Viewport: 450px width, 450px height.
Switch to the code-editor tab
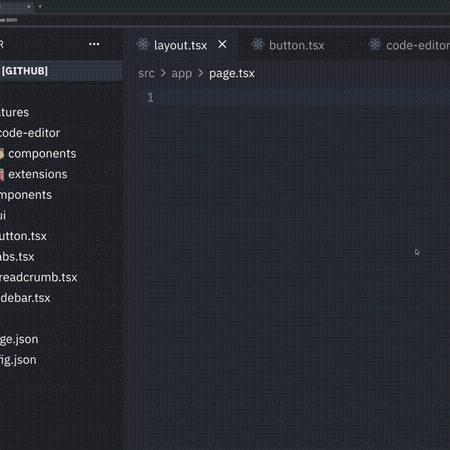coord(418,45)
